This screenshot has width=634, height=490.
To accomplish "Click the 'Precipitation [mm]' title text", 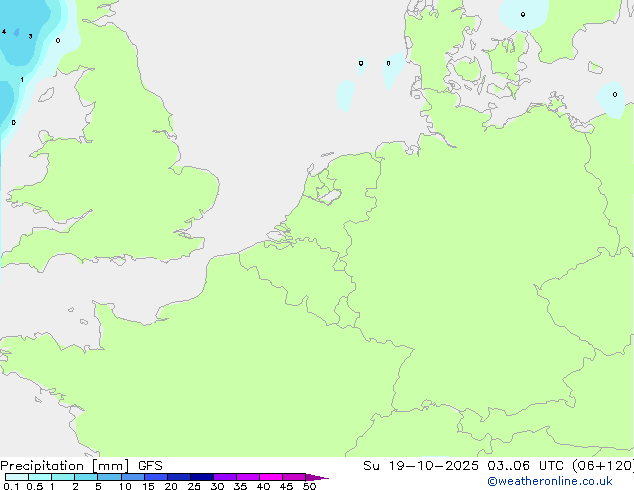I will 64,466.
